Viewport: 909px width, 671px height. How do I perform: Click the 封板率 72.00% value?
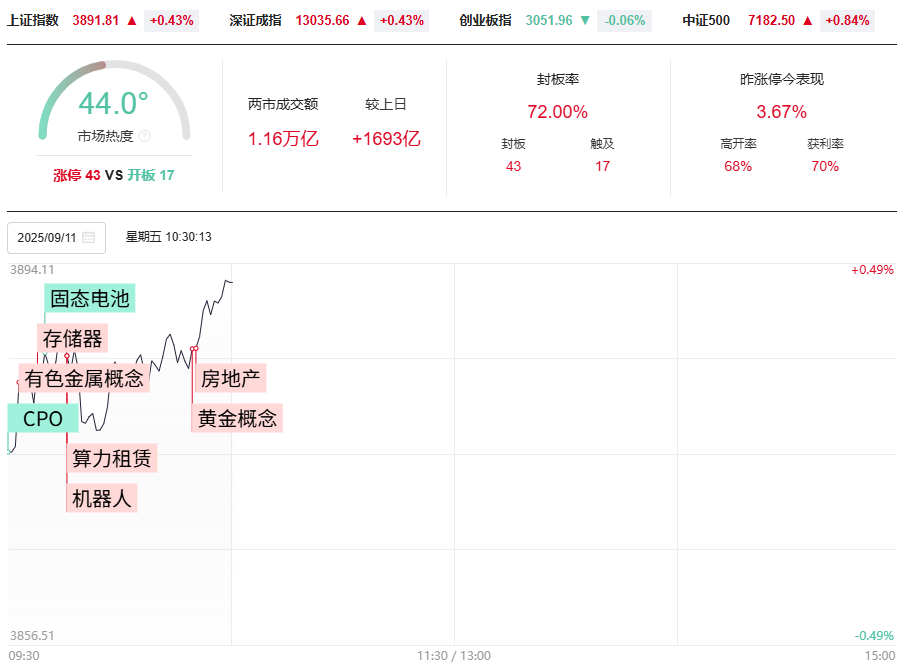pos(558,112)
